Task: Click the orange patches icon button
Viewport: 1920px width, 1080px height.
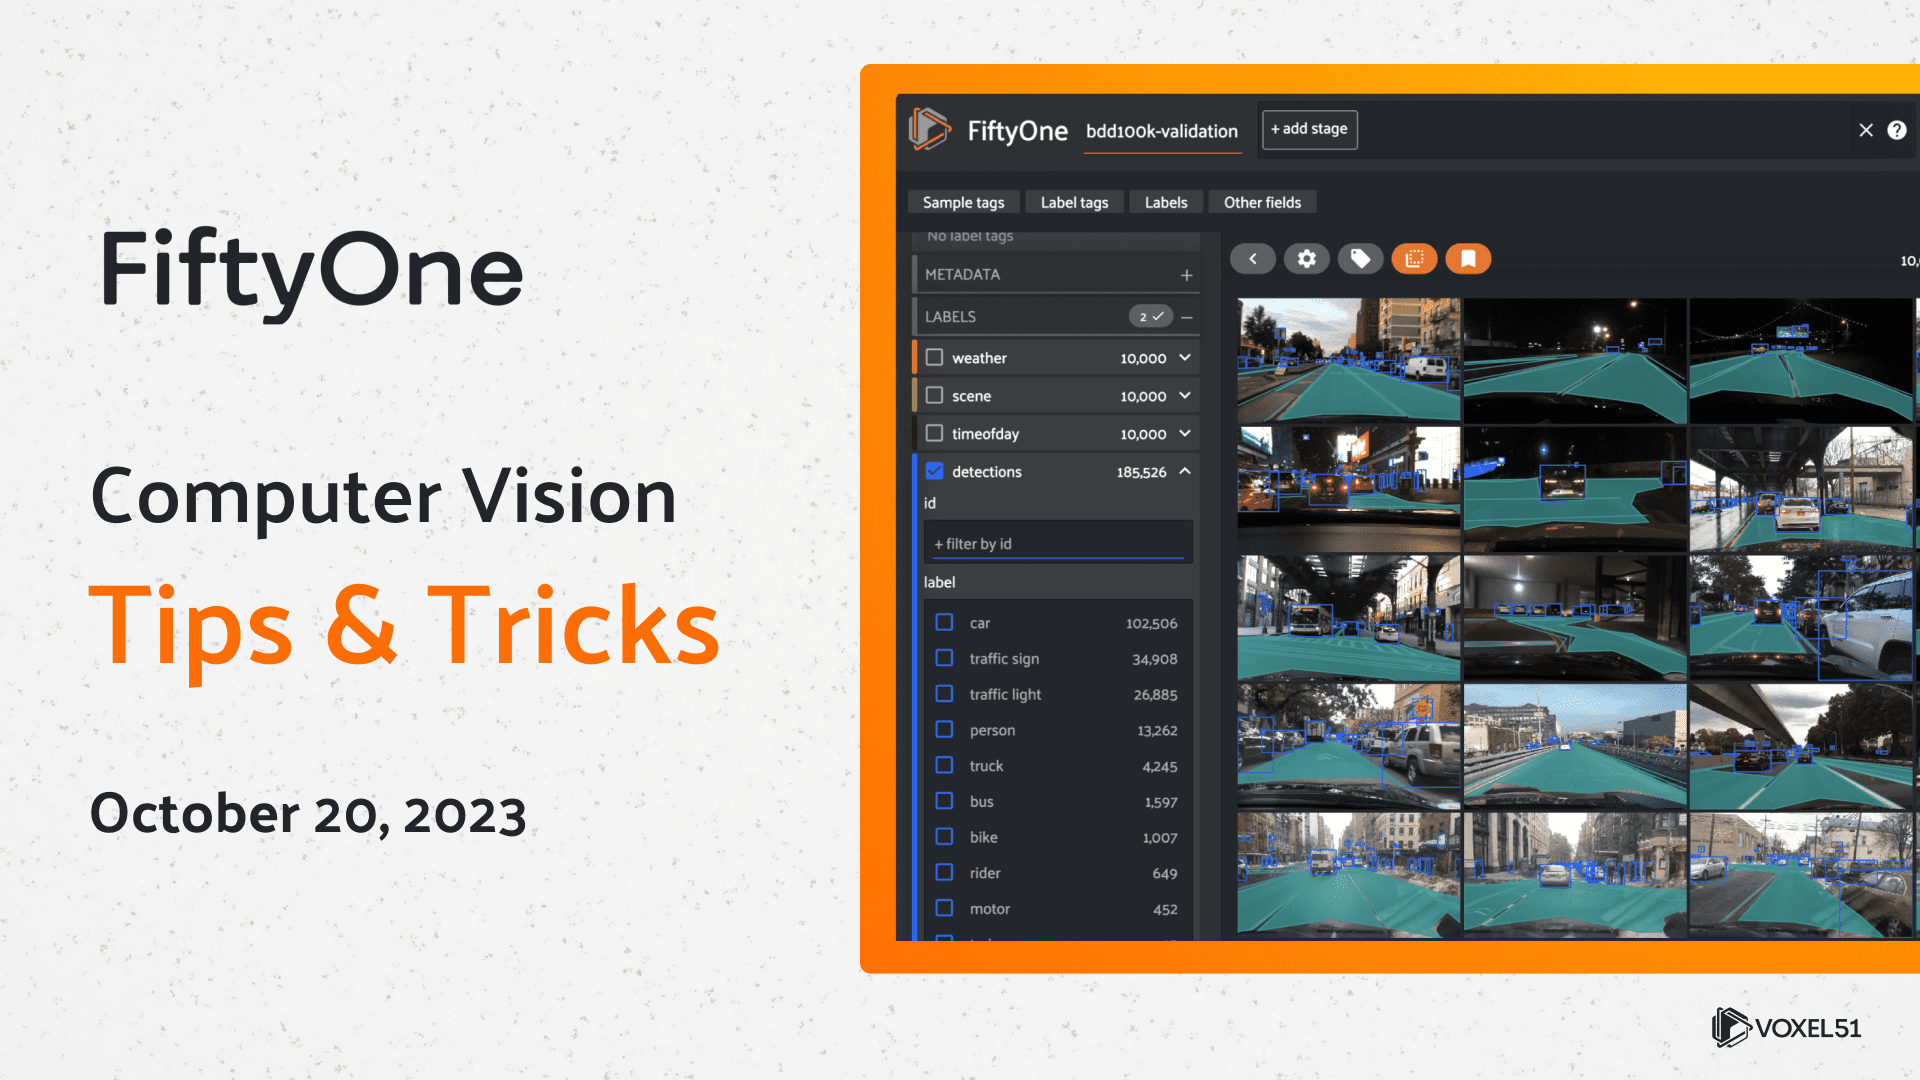Action: [x=1414, y=259]
